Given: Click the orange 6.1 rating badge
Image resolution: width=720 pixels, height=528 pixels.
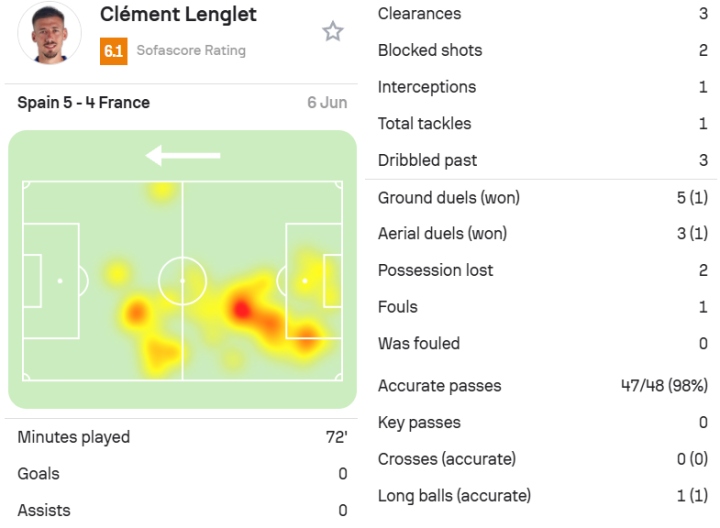Looking at the screenshot, I should [113, 51].
